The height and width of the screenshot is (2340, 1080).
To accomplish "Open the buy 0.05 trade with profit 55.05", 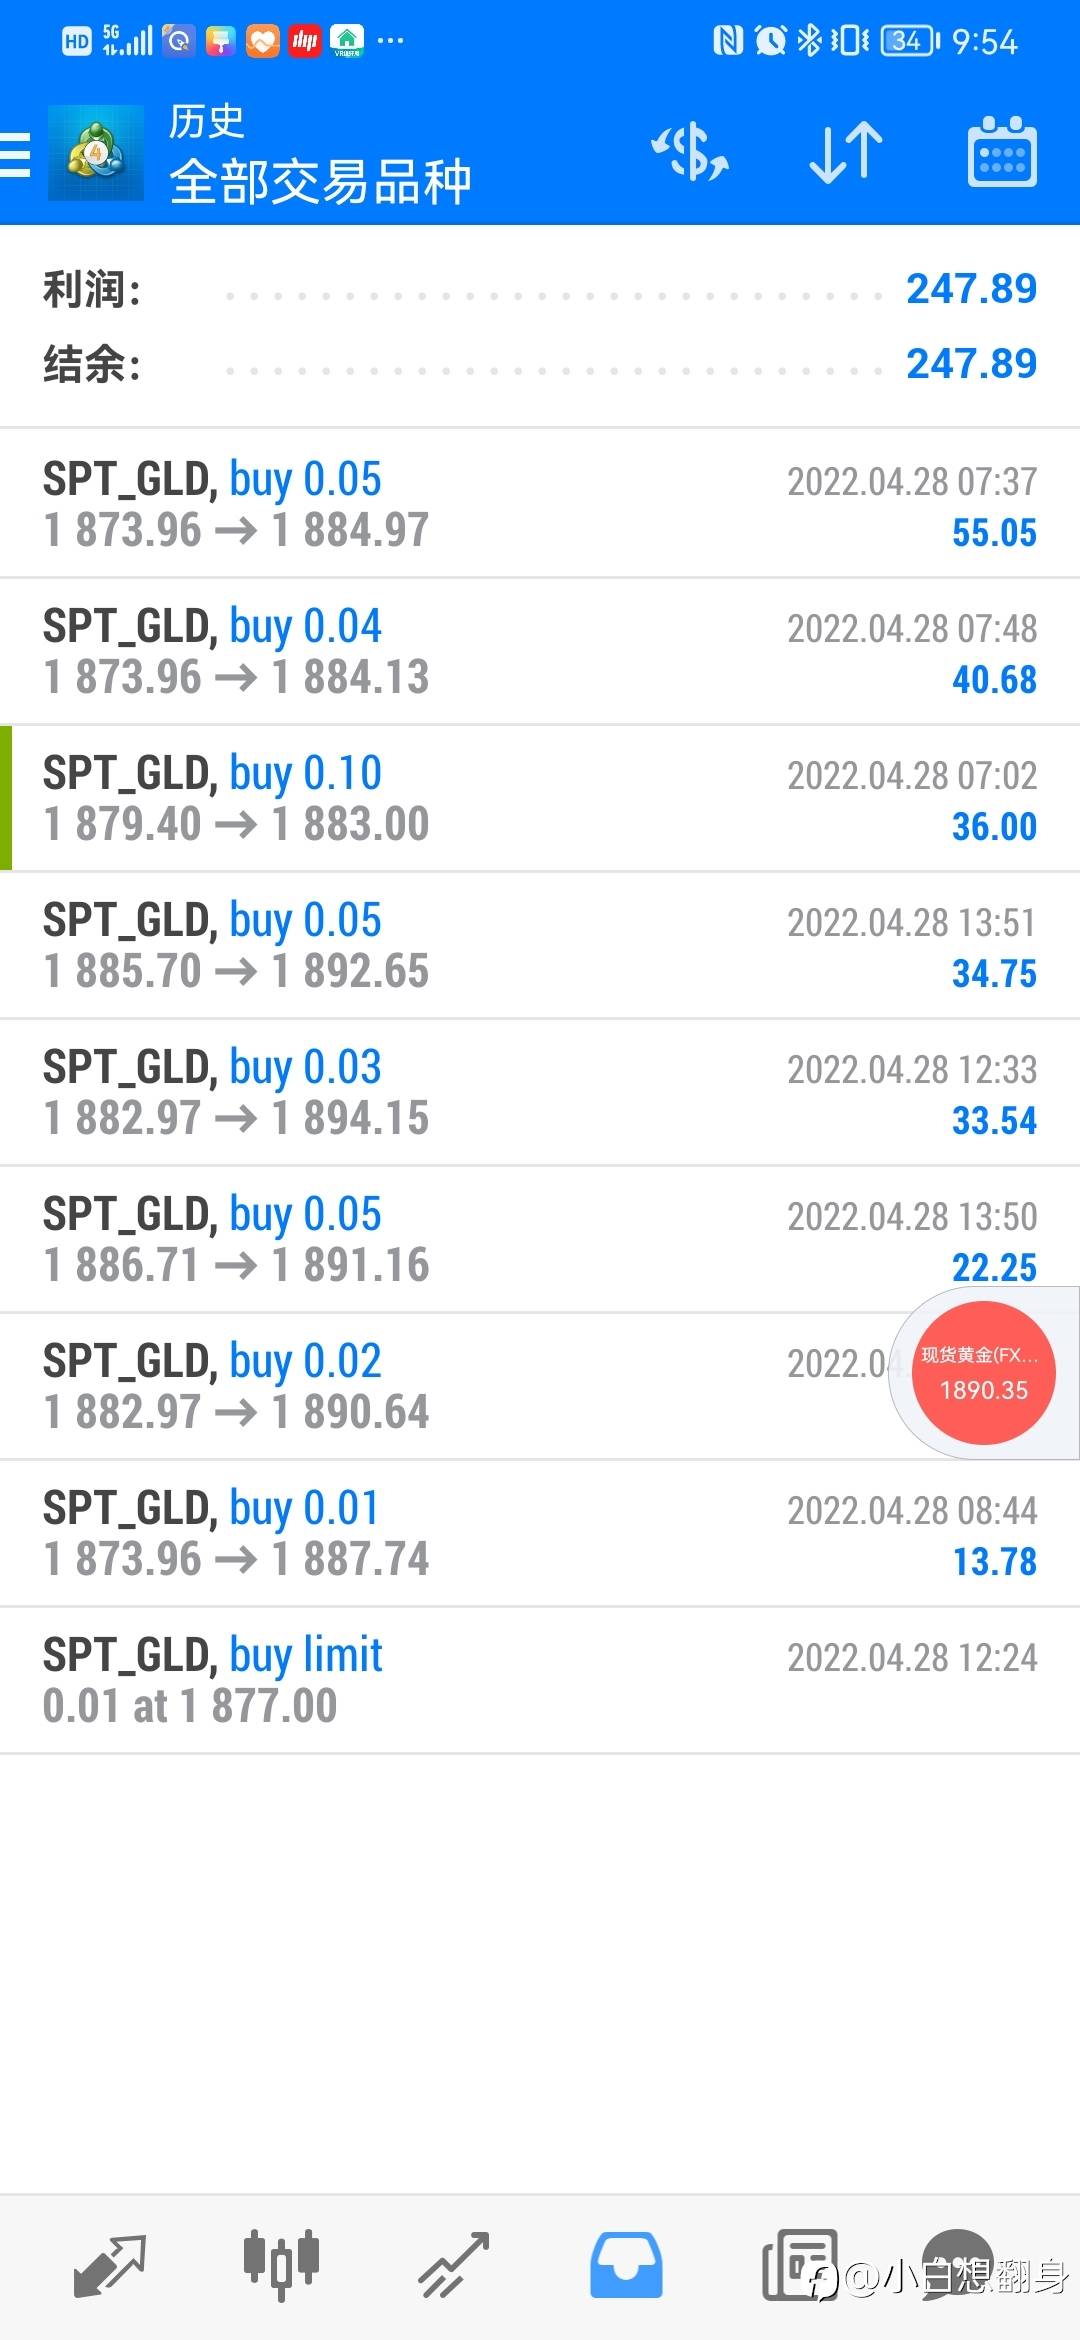I will click(x=540, y=504).
